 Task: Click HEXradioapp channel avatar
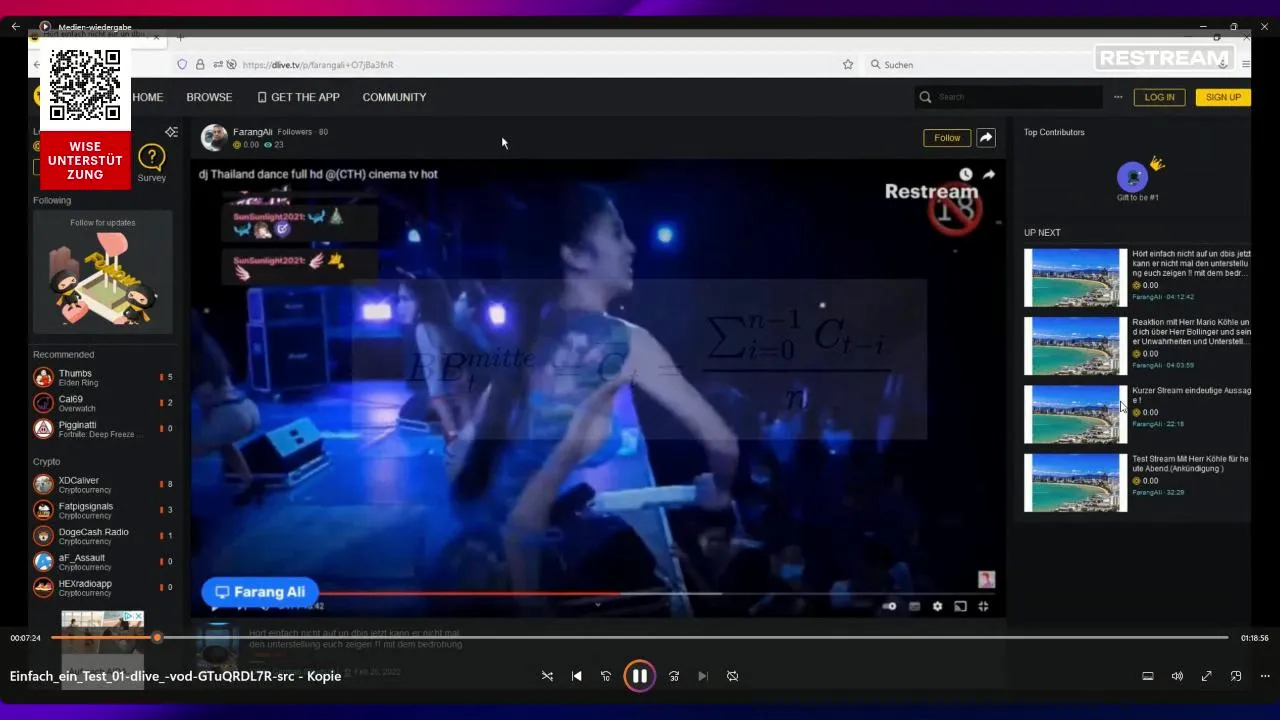(x=43, y=587)
